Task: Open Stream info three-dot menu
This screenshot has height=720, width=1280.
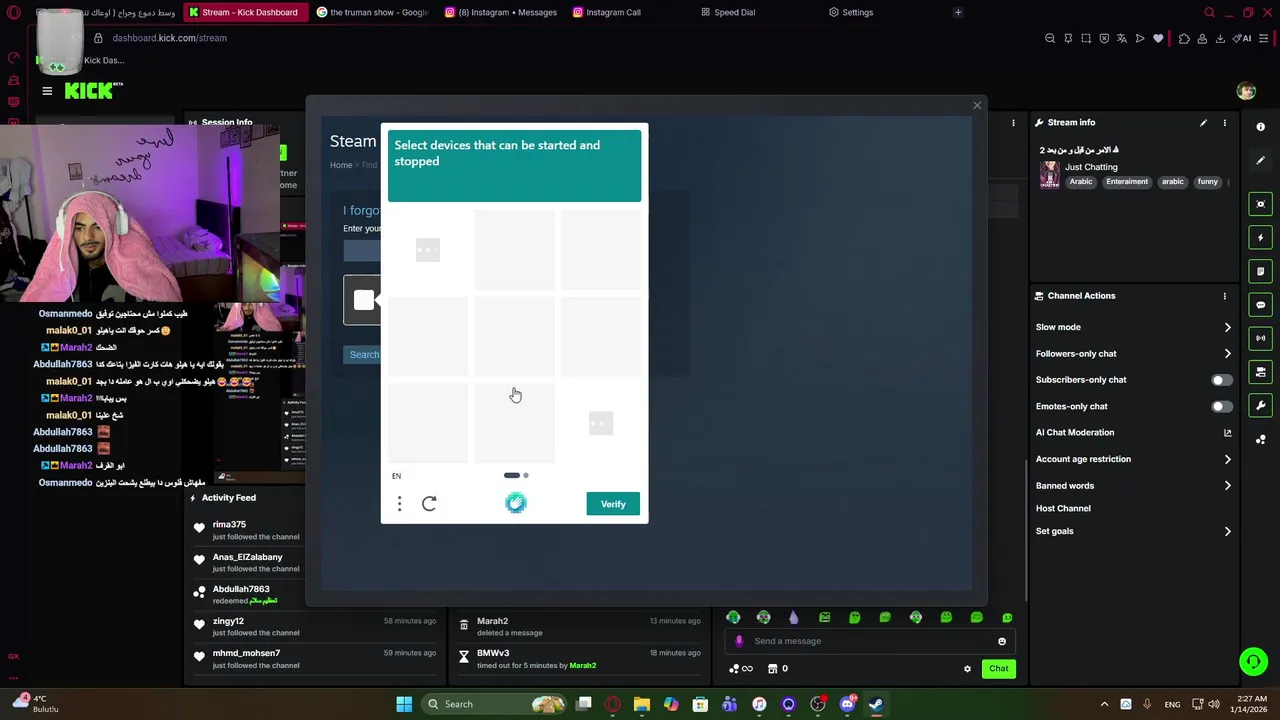Action: [x=1225, y=123]
